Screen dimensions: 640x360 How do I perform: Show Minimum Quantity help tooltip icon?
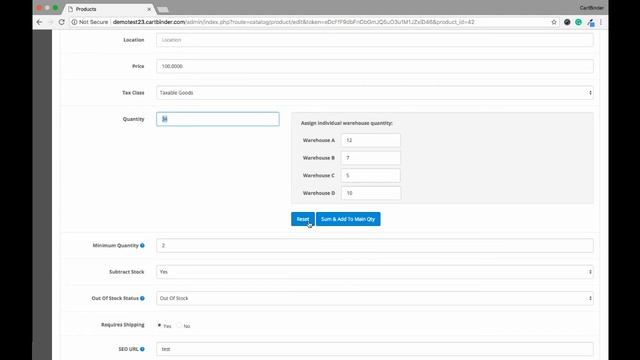pos(142,245)
